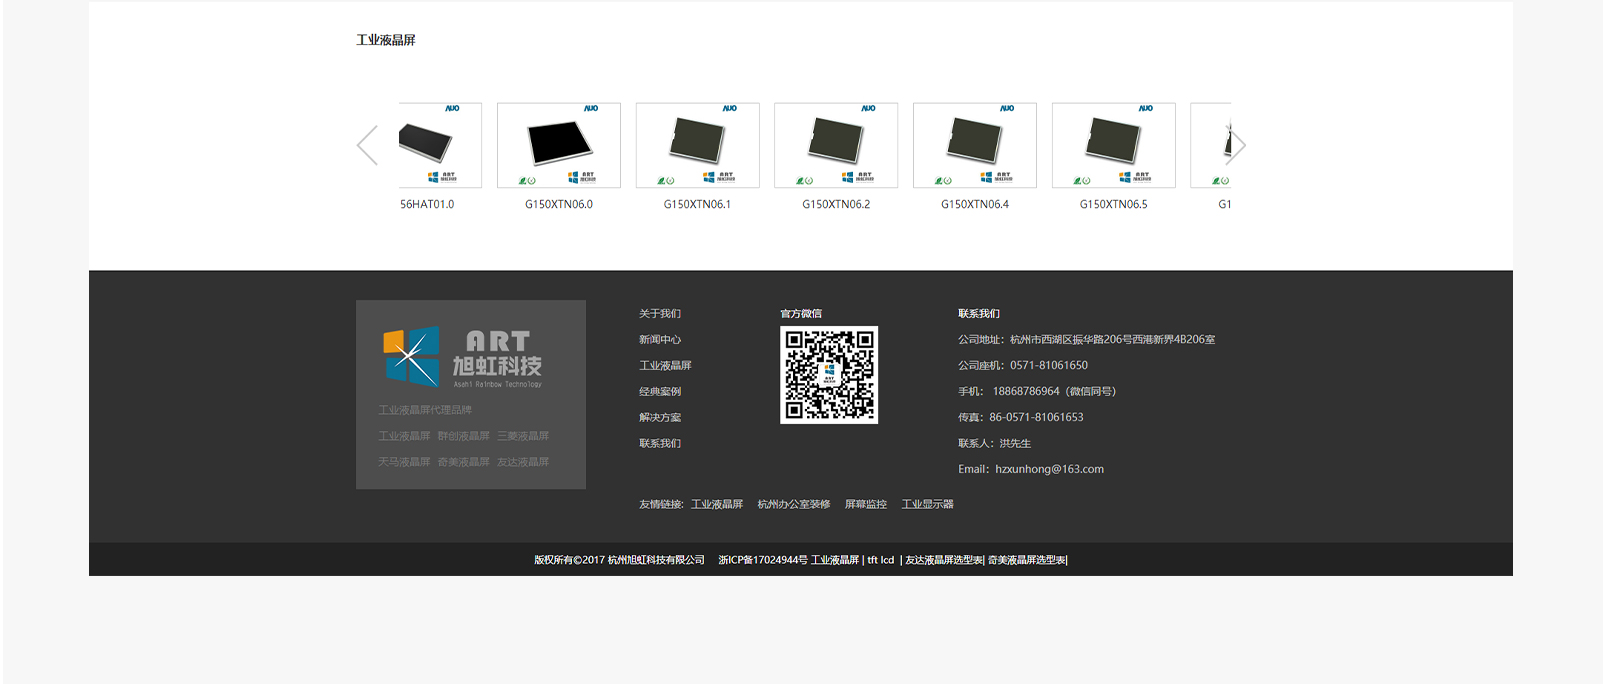Image resolution: width=1605 pixels, height=684 pixels.
Task: Click 奇美液晶屏 brand link
Action: tap(464, 462)
